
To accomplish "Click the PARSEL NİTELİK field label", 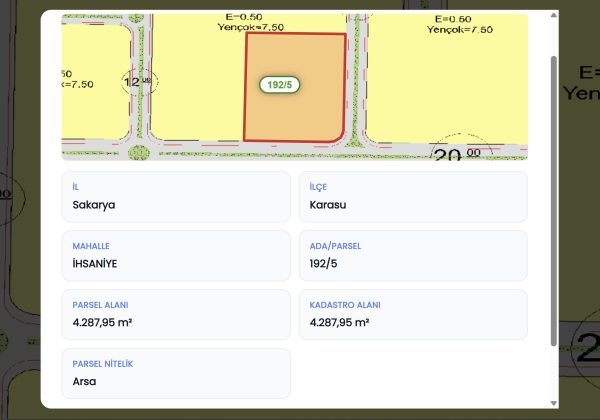I will point(103,364).
